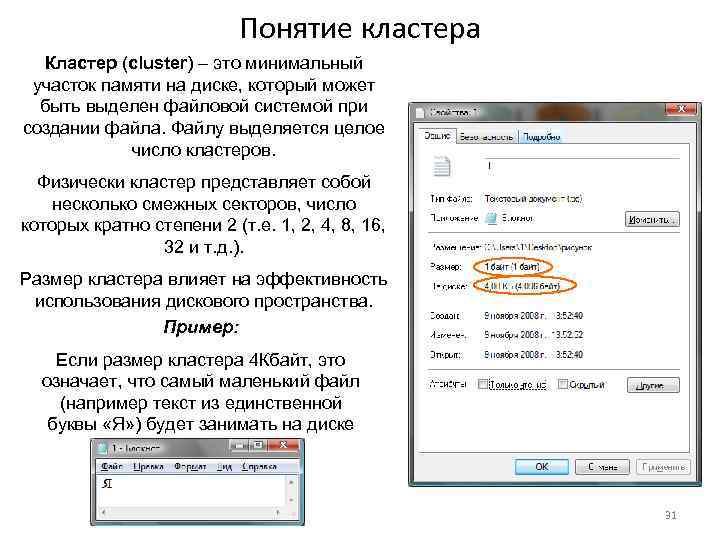720x540 pixels.
Task: Click the Отмена button in Properties
Action: point(602,467)
